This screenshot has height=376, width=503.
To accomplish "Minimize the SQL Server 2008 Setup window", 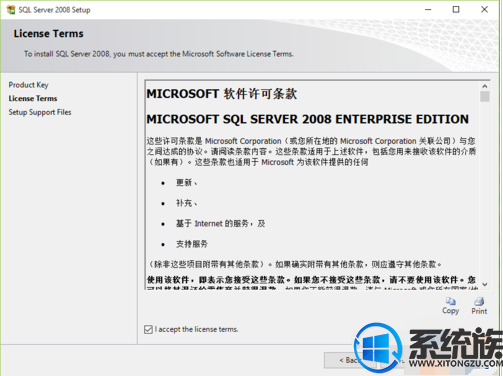I will pos(428,9).
